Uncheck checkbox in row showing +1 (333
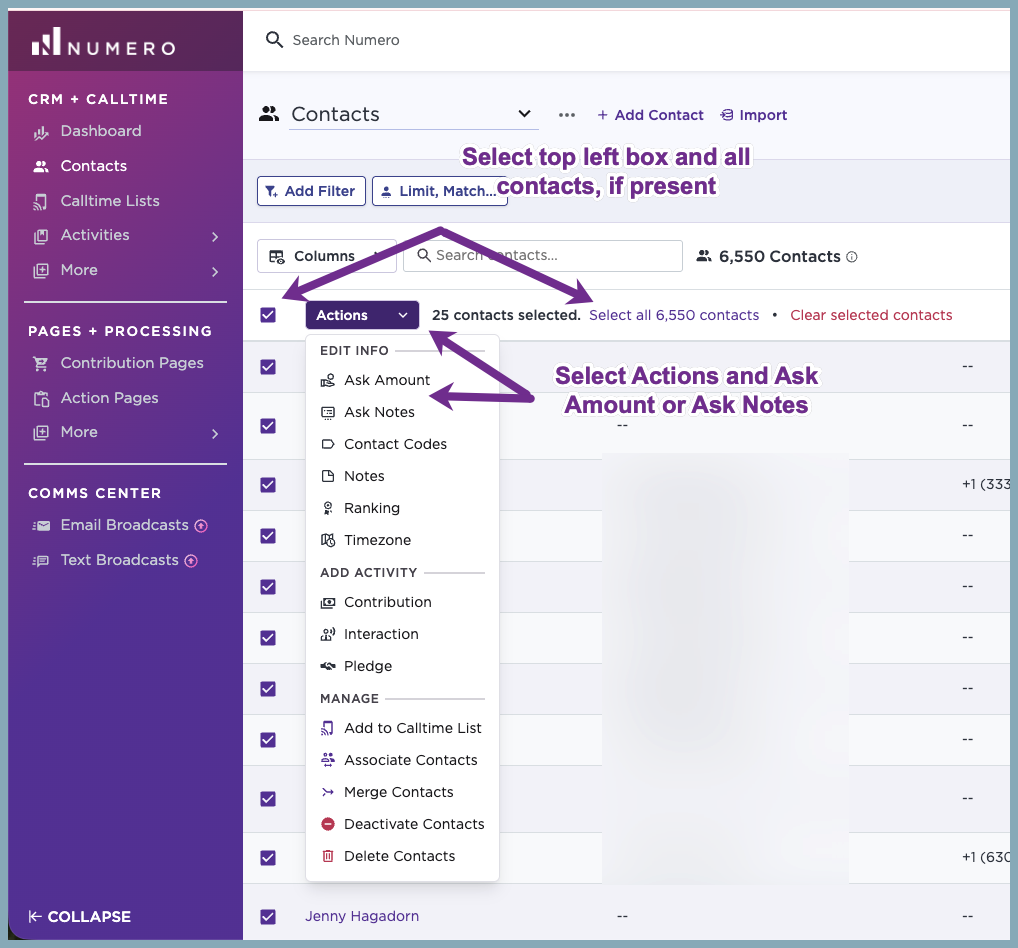 [x=268, y=485]
